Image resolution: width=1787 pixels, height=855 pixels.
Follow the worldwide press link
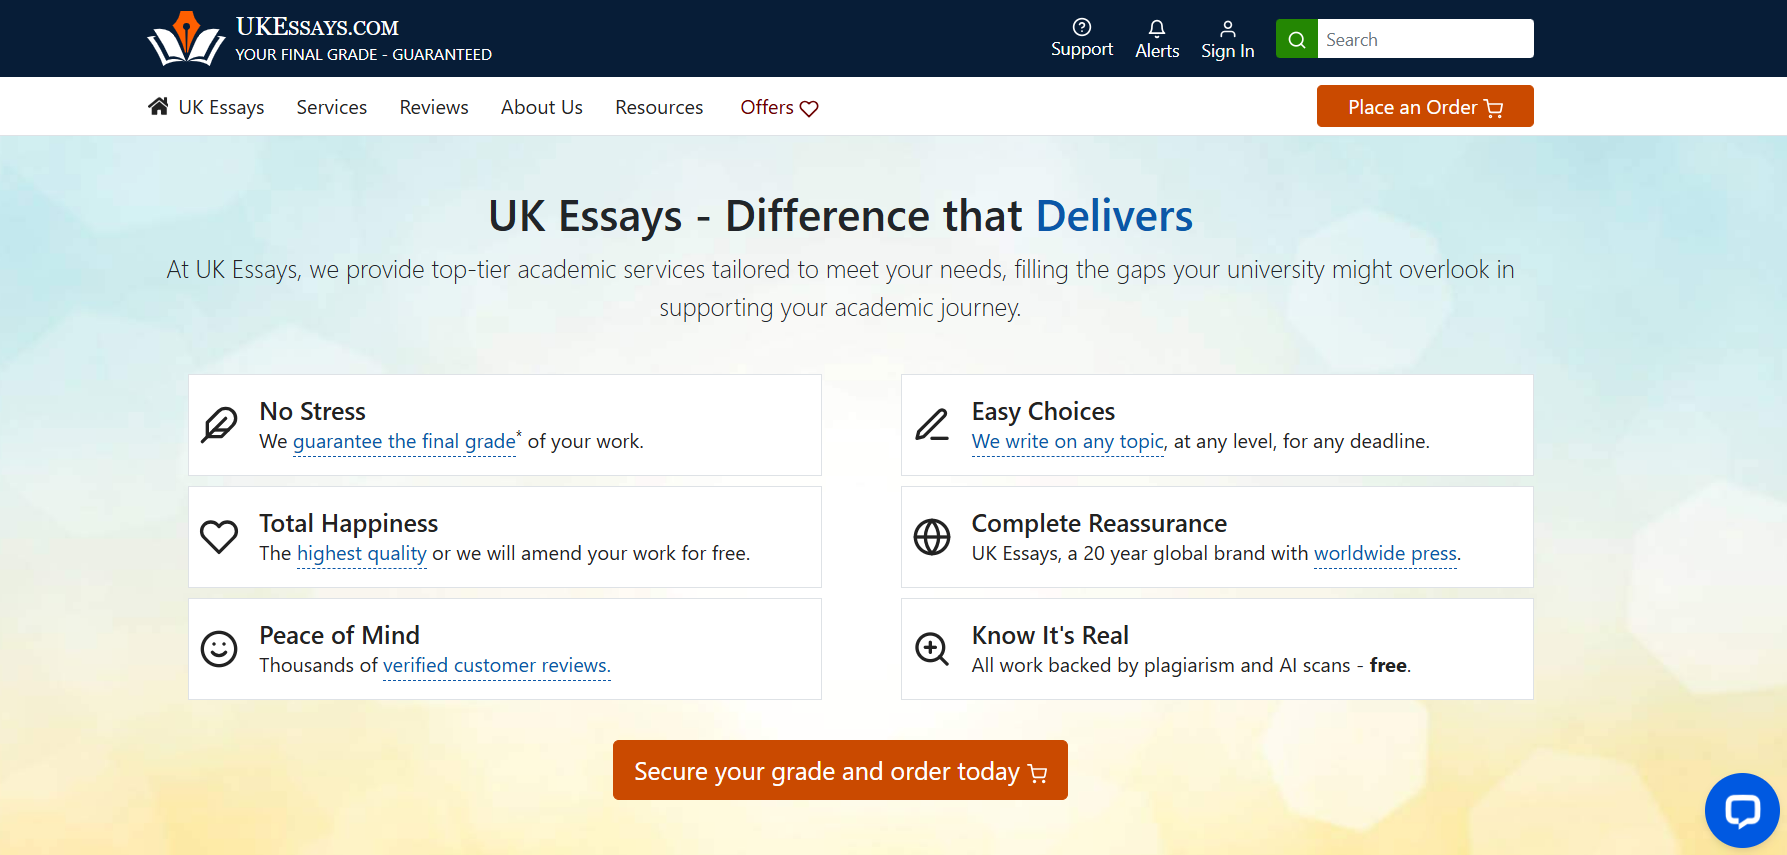pyautogui.click(x=1385, y=553)
